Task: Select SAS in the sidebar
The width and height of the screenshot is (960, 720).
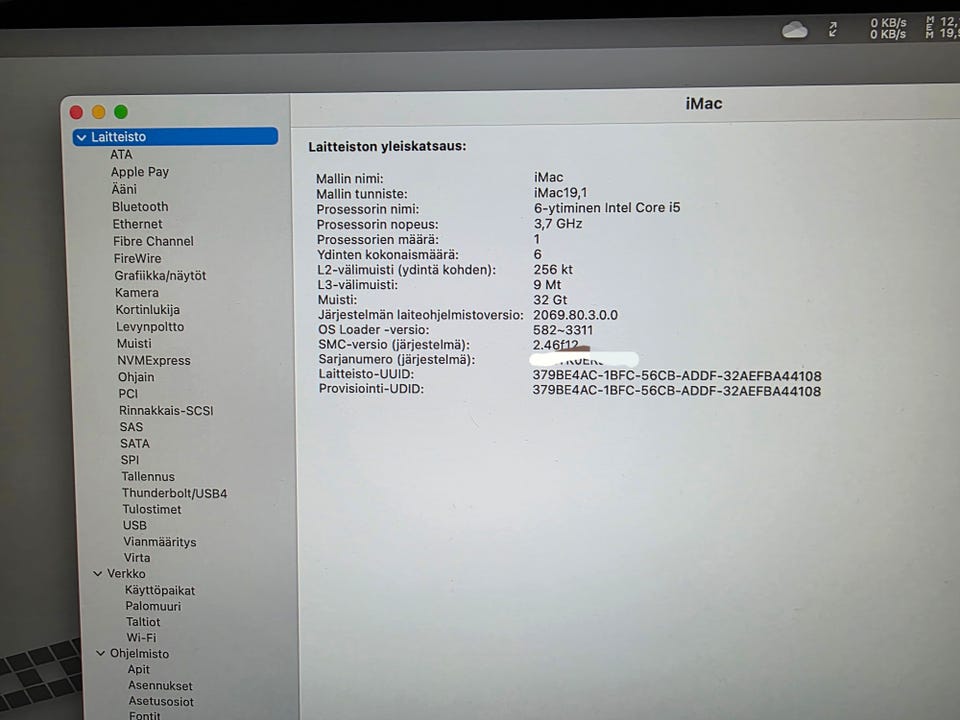Action: [x=132, y=427]
